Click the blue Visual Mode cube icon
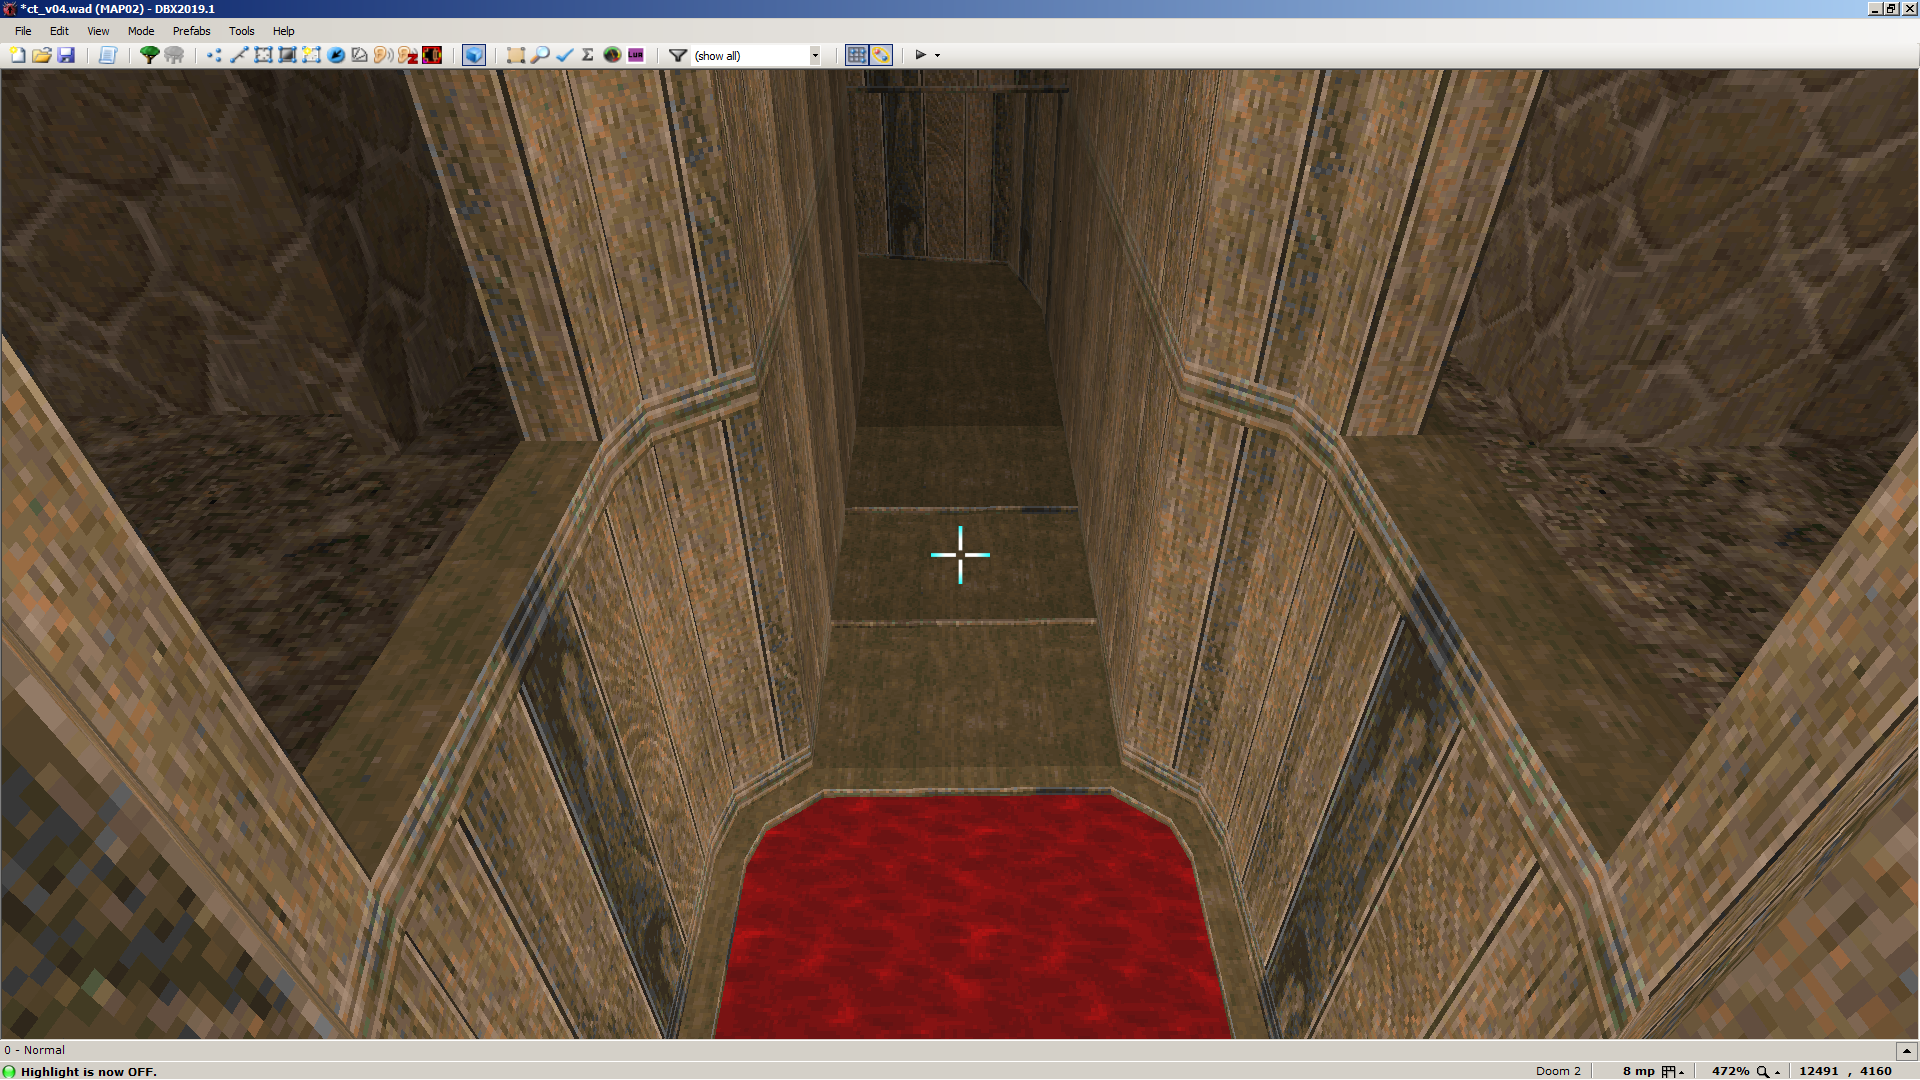Viewport: 1920px width, 1080px height. [474, 55]
